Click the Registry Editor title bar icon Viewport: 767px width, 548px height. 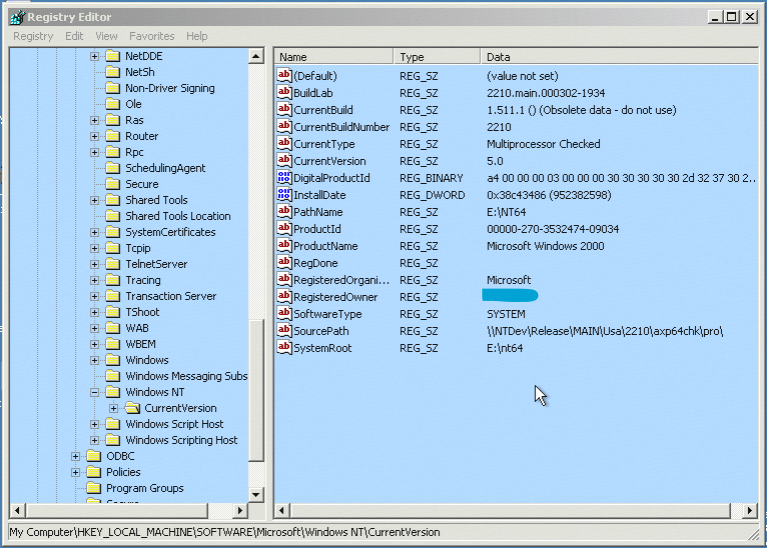pos(16,16)
